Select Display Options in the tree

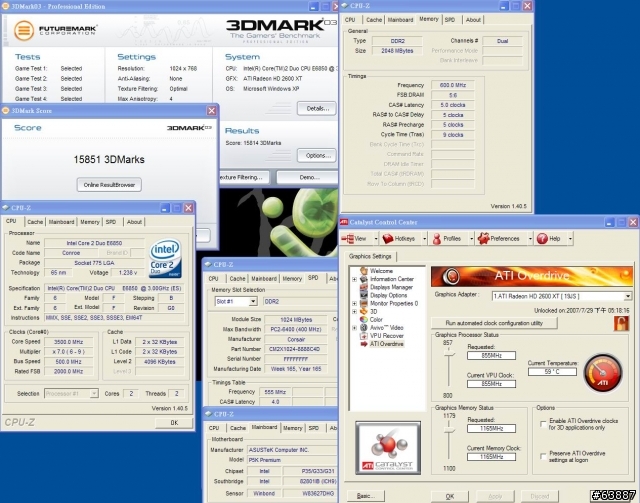(x=388, y=295)
